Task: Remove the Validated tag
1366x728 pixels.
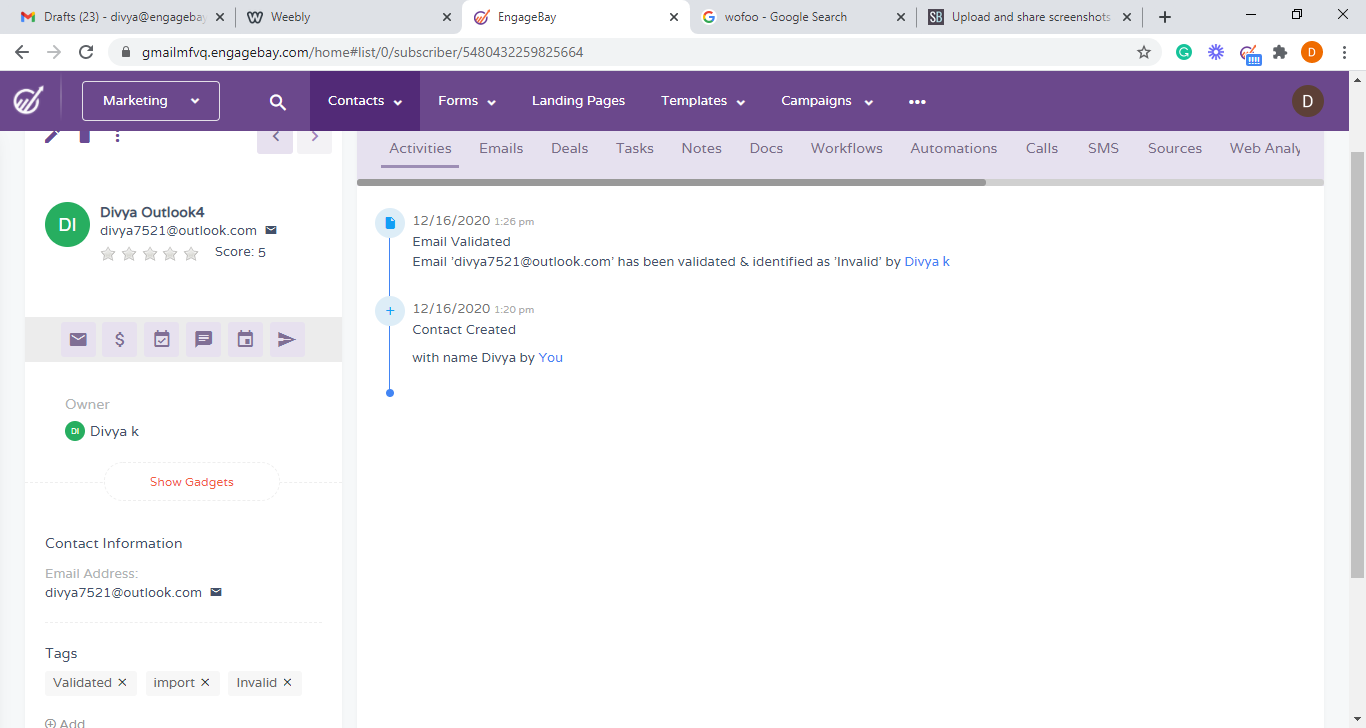Action: (122, 682)
